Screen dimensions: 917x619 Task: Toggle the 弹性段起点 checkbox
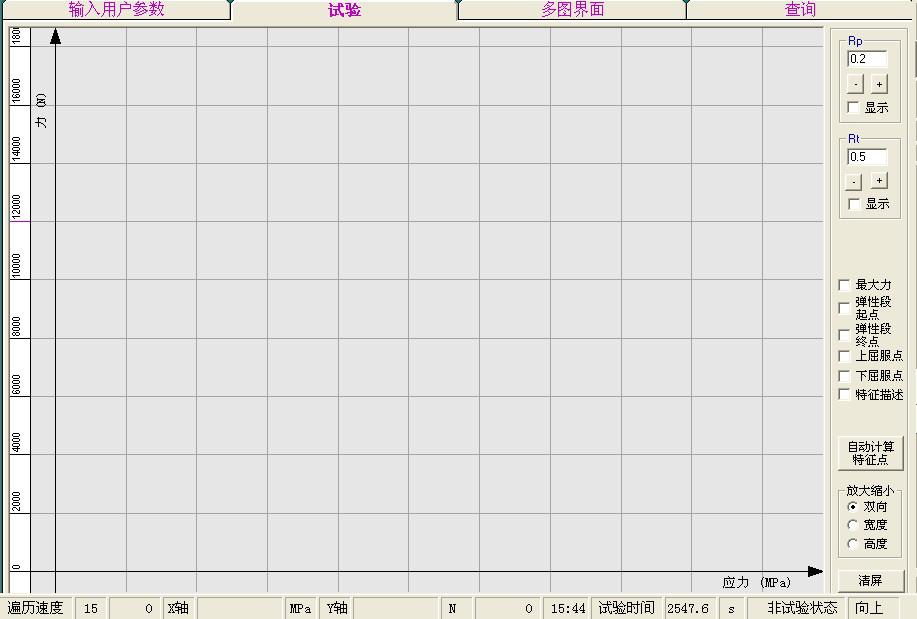click(845, 308)
